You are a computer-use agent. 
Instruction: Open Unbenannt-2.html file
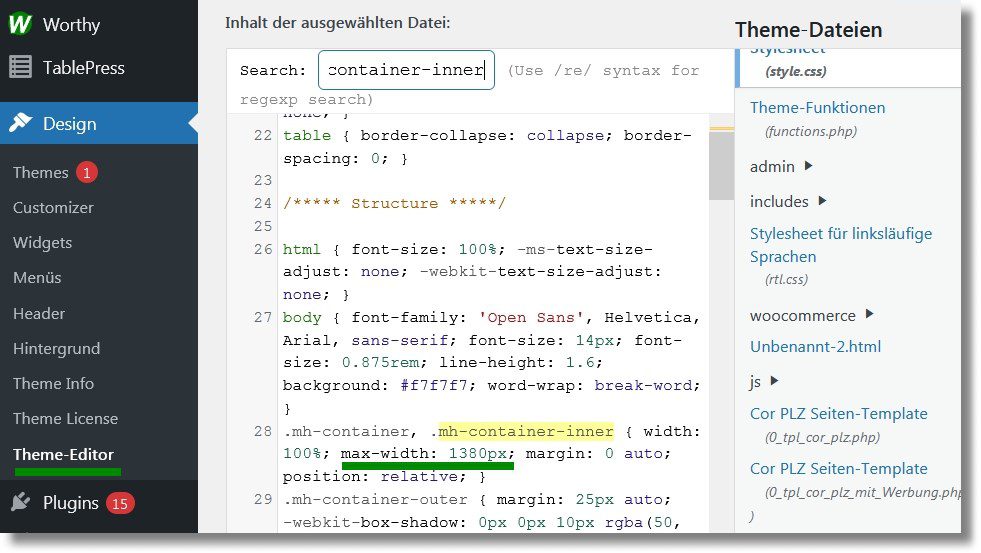pos(815,347)
